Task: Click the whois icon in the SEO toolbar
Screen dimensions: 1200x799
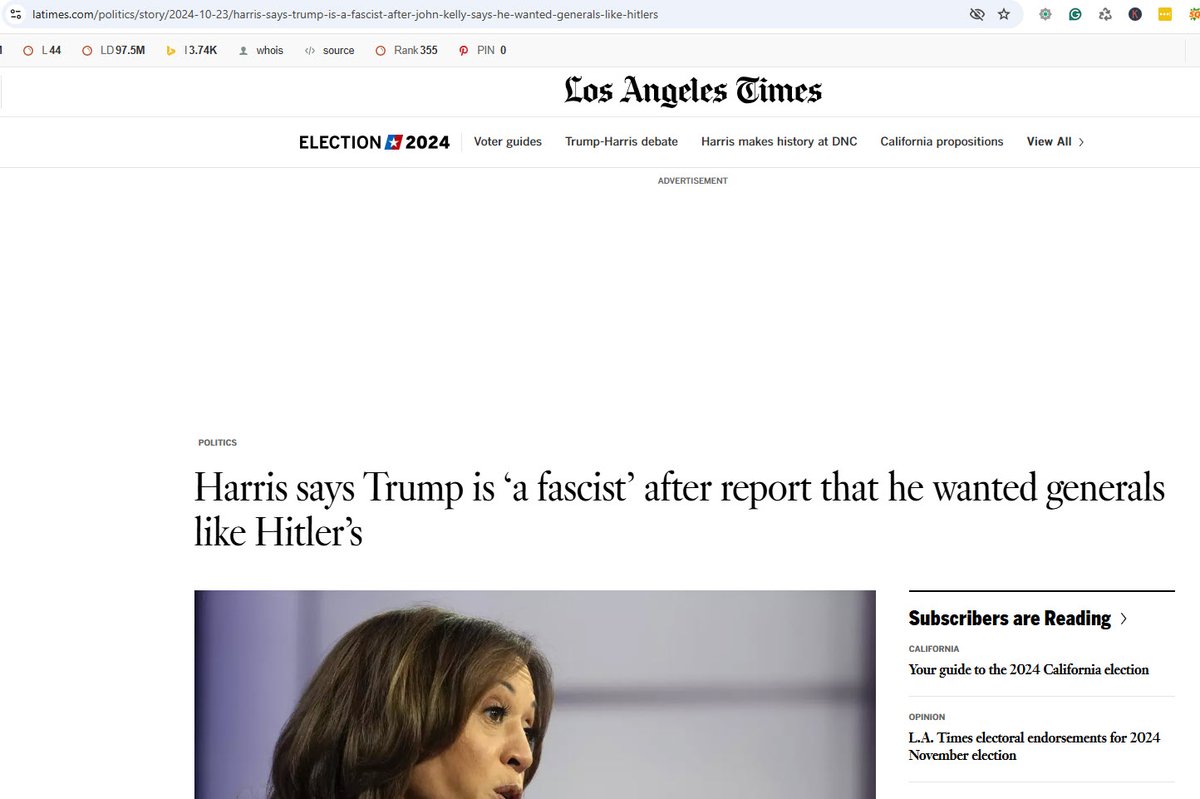Action: (x=244, y=50)
